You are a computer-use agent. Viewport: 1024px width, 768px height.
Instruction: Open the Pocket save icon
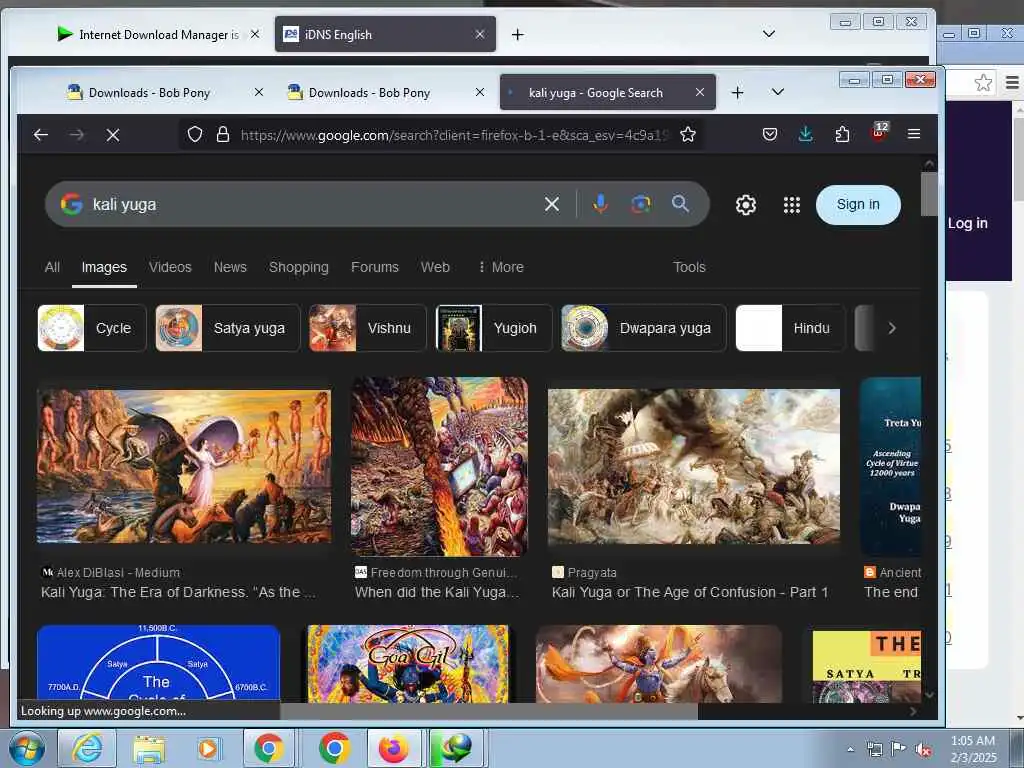tap(770, 135)
